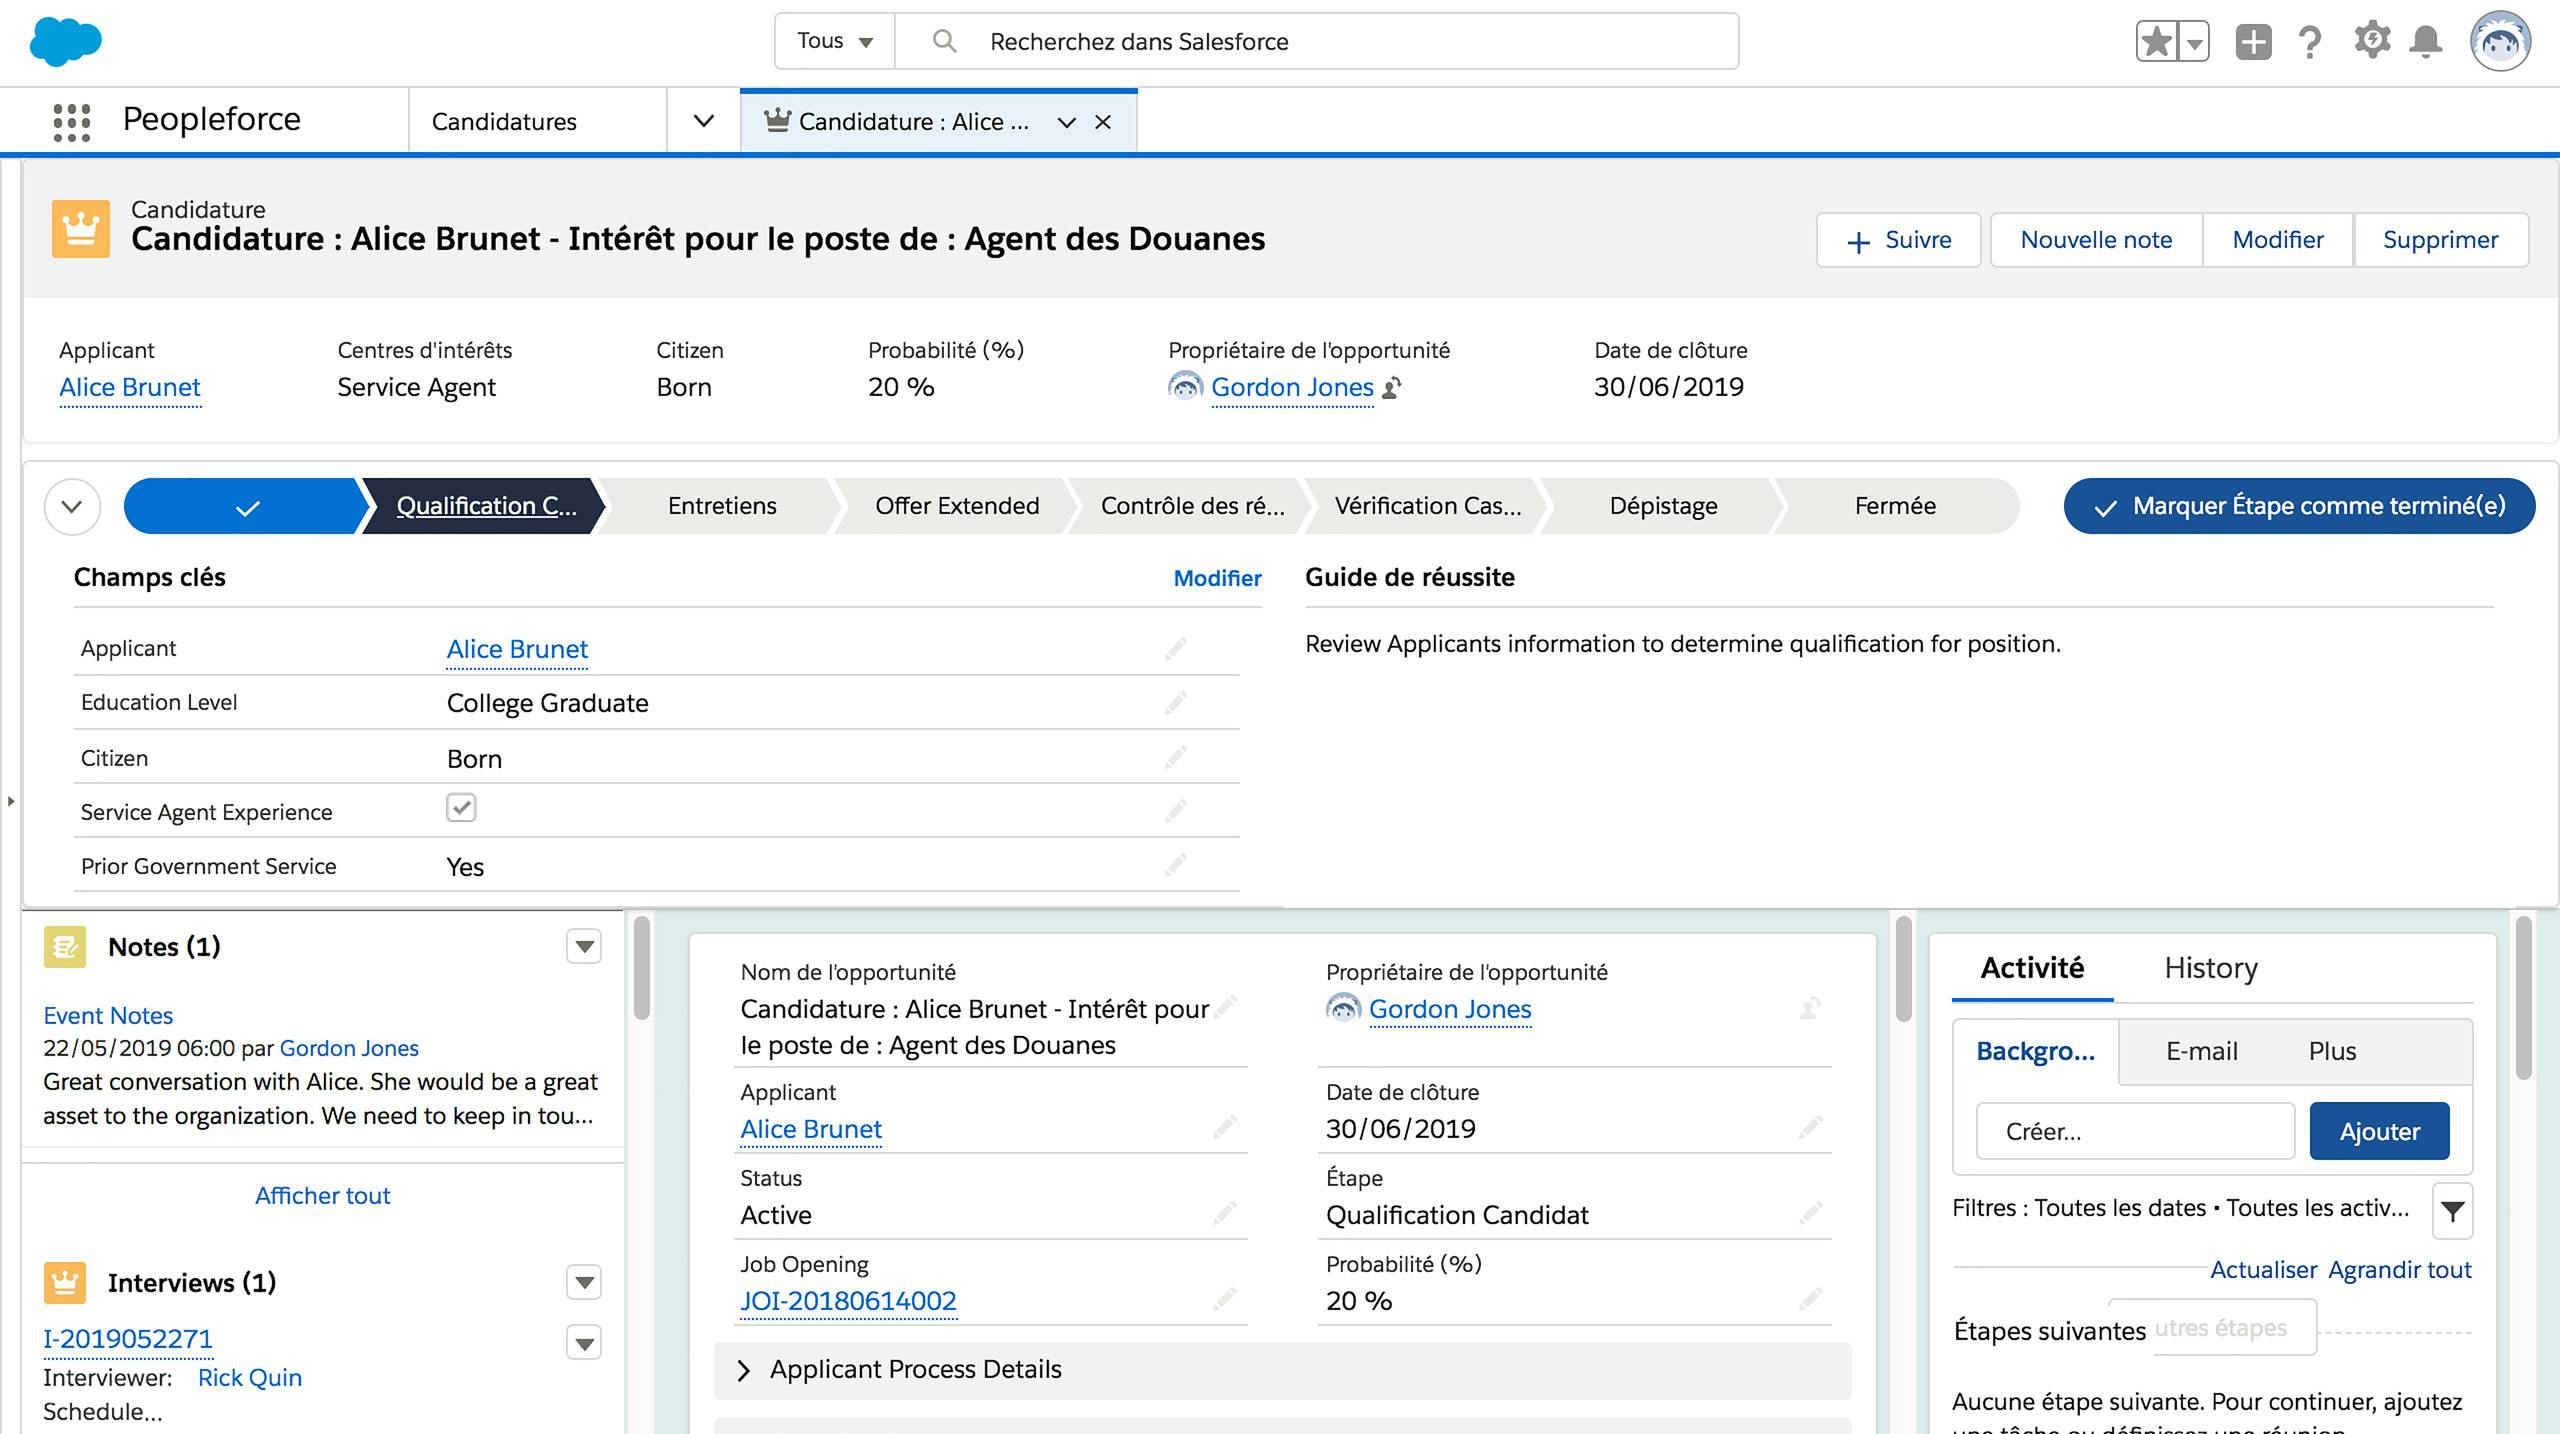Screen dimensions: 2560x1434
Task: Select the Candidatures navigation tab
Action: [504, 122]
